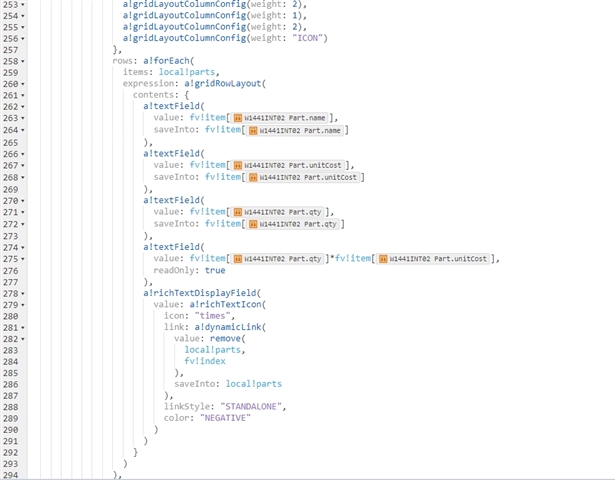
Task: Click the "ICON" weight string on line 256
Action: pos(308,38)
